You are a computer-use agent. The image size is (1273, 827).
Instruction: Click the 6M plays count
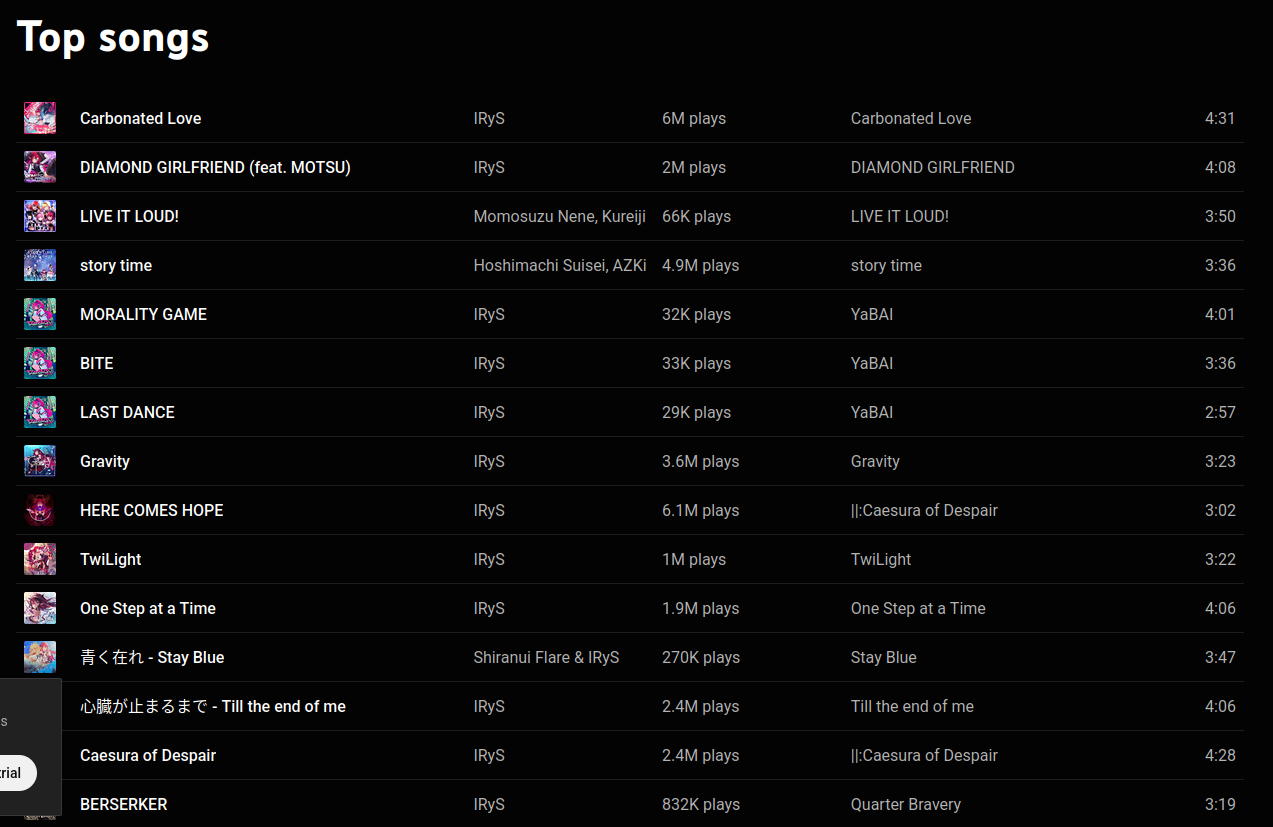pos(694,118)
